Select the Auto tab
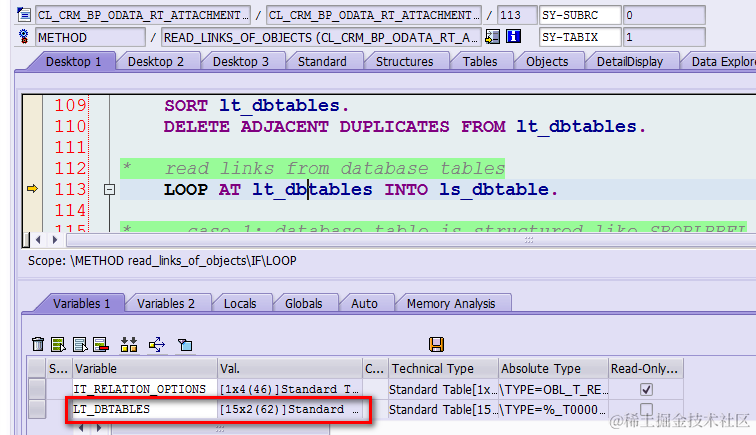Viewport: 756px width, 435px height. 364,303
